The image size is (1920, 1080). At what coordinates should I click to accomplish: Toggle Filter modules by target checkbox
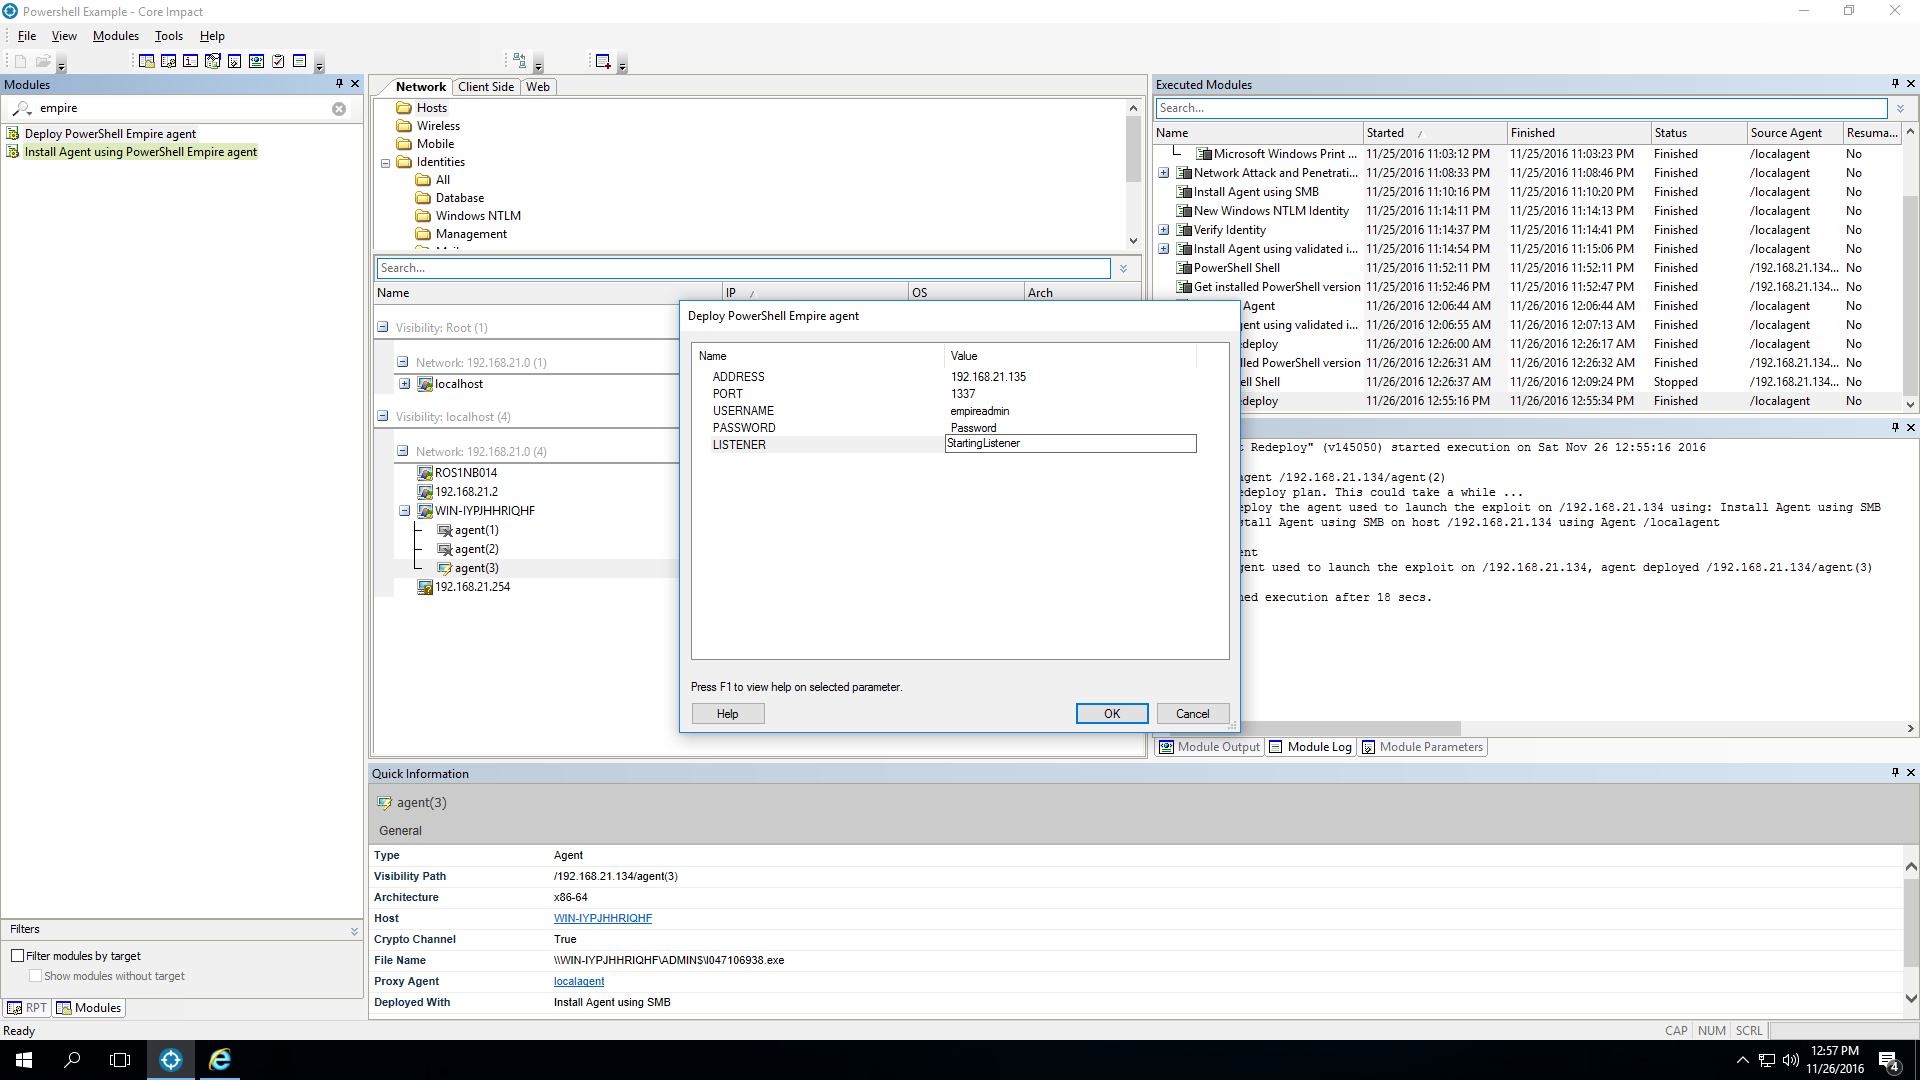tap(18, 956)
